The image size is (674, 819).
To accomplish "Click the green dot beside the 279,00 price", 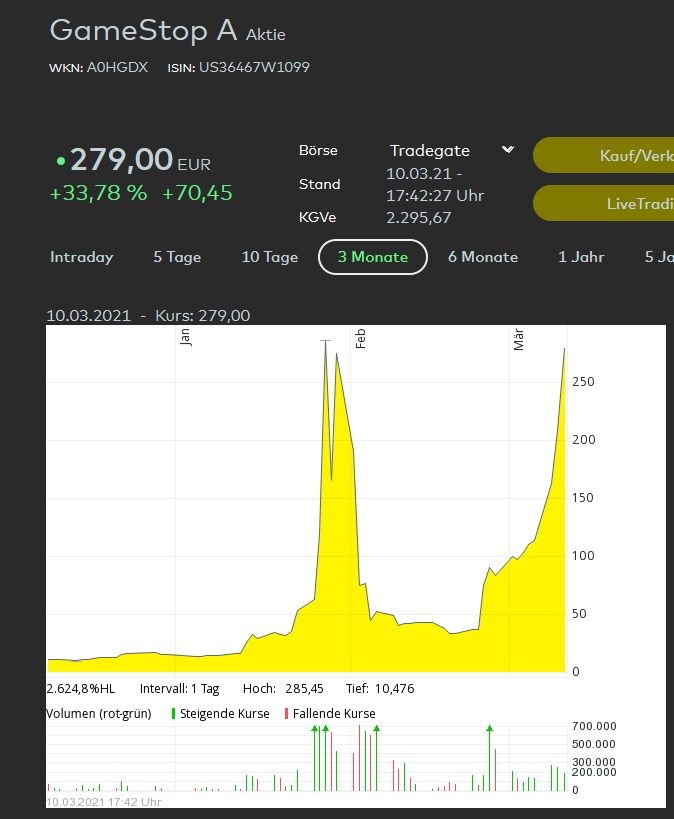I will click(61, 160).
